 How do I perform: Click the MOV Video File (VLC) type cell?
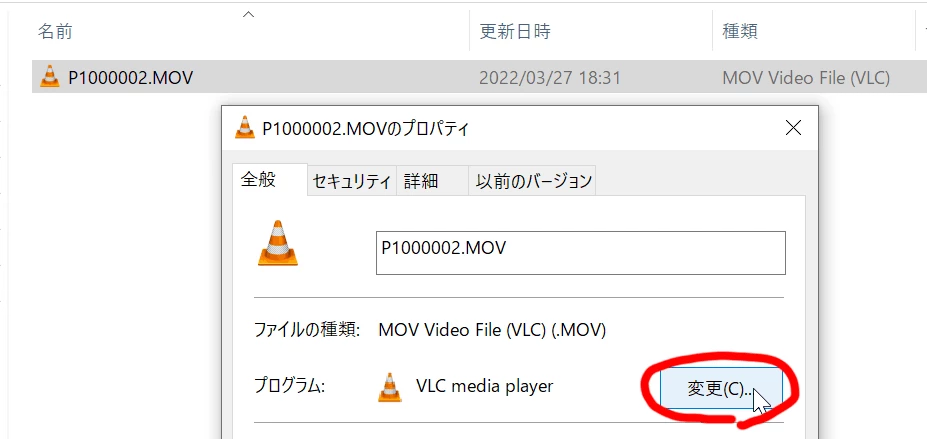coord(806,77)
